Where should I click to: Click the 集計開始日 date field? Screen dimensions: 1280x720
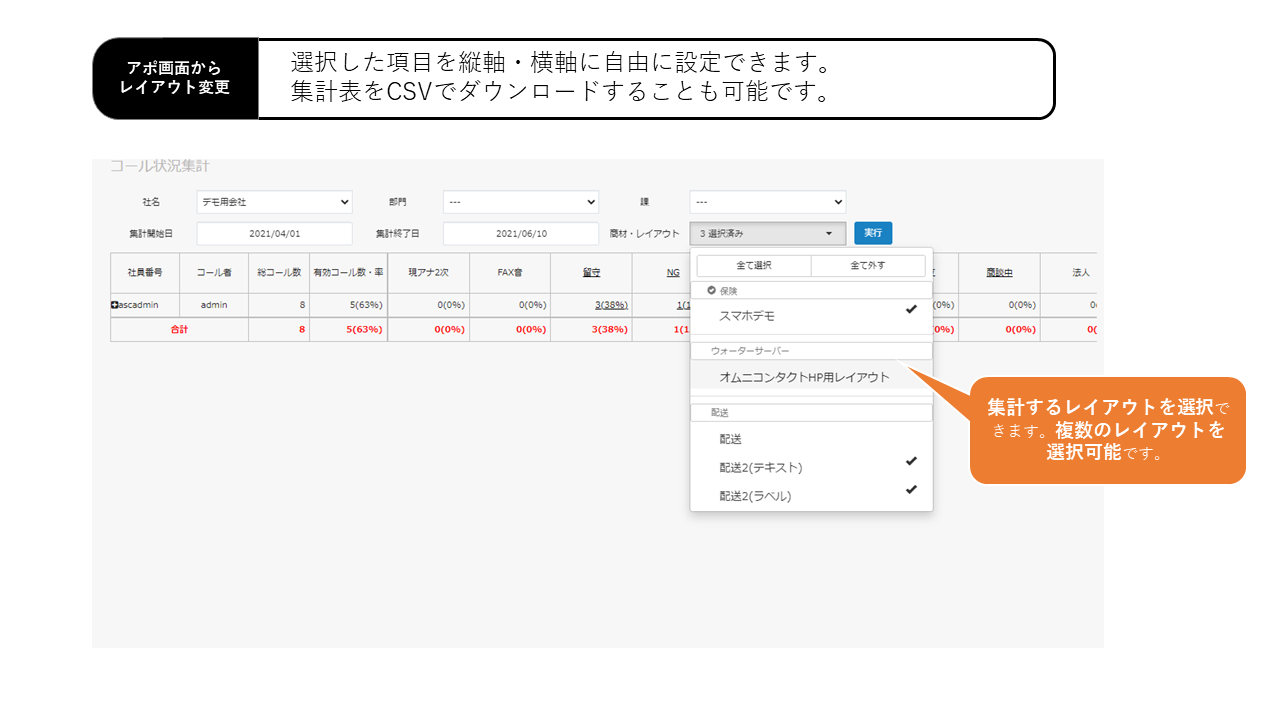pos(274,233)
